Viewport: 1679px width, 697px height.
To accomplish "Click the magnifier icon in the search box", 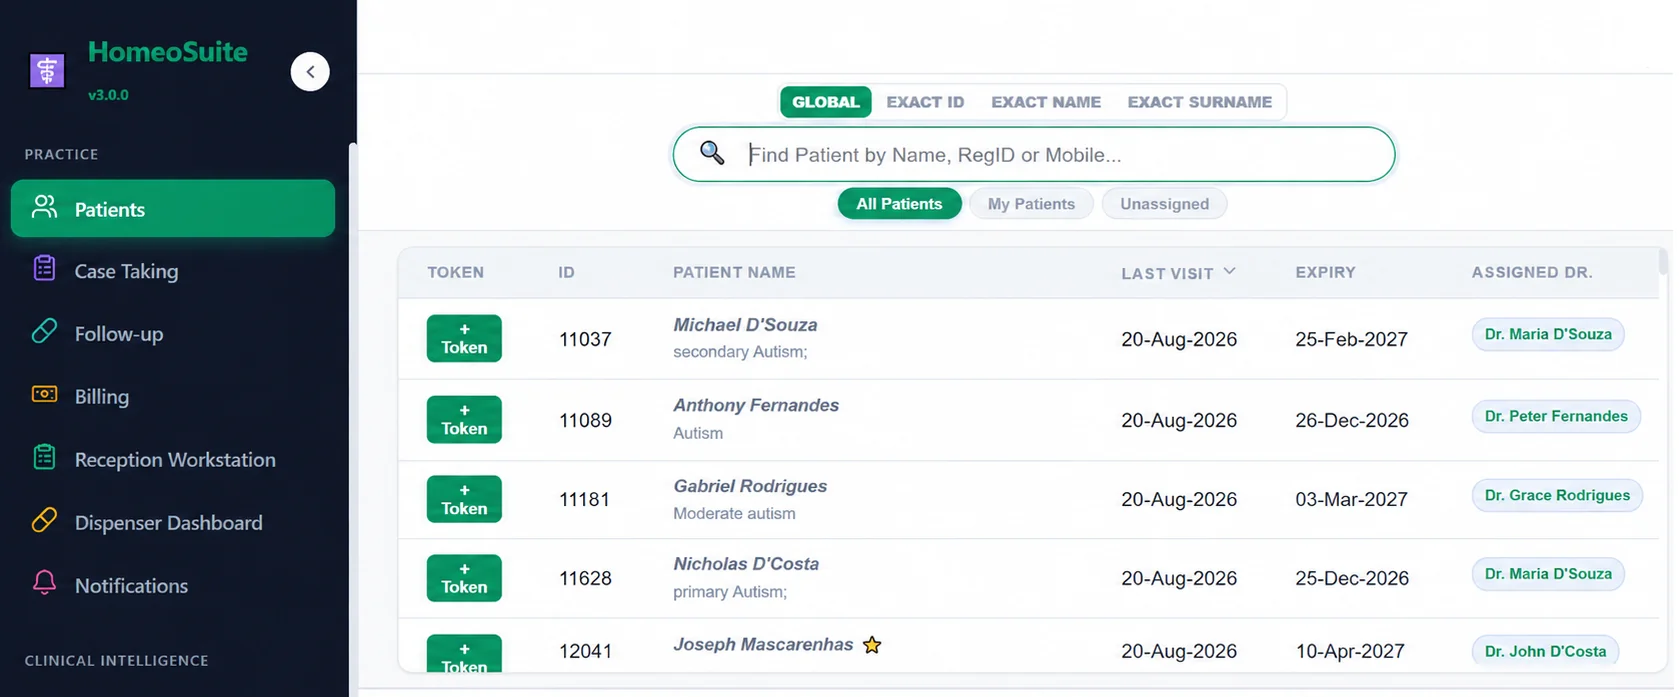I will coord(712,152).
